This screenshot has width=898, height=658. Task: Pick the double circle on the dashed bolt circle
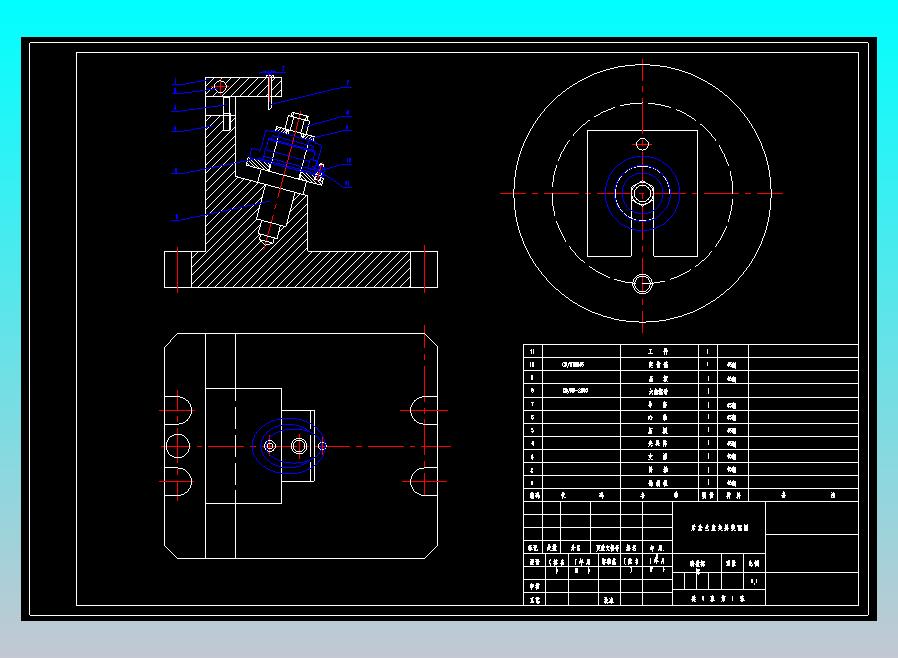642,283
